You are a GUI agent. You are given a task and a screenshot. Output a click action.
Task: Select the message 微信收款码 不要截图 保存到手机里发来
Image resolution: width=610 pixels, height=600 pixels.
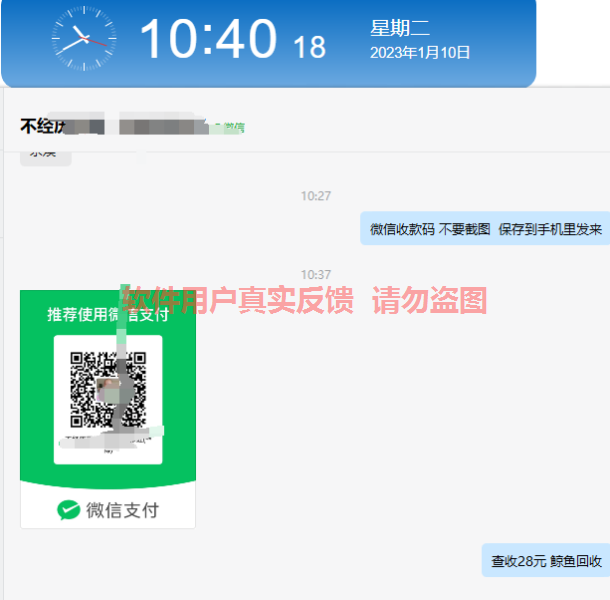[486, 229]
